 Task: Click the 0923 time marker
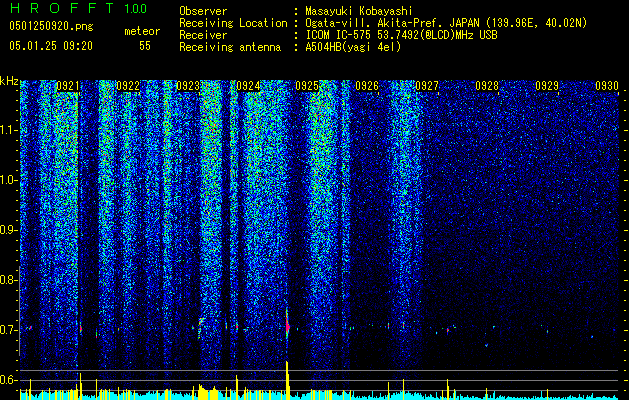tap(188, 86)
